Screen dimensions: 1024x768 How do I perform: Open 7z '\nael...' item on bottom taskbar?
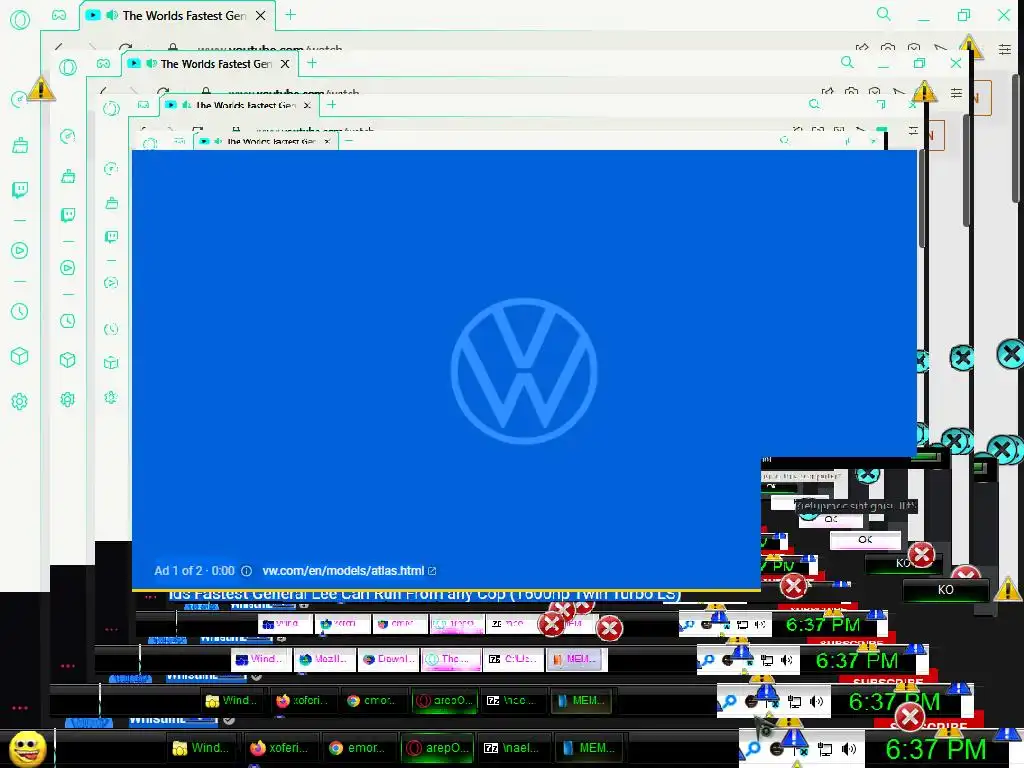click(514, 748)
